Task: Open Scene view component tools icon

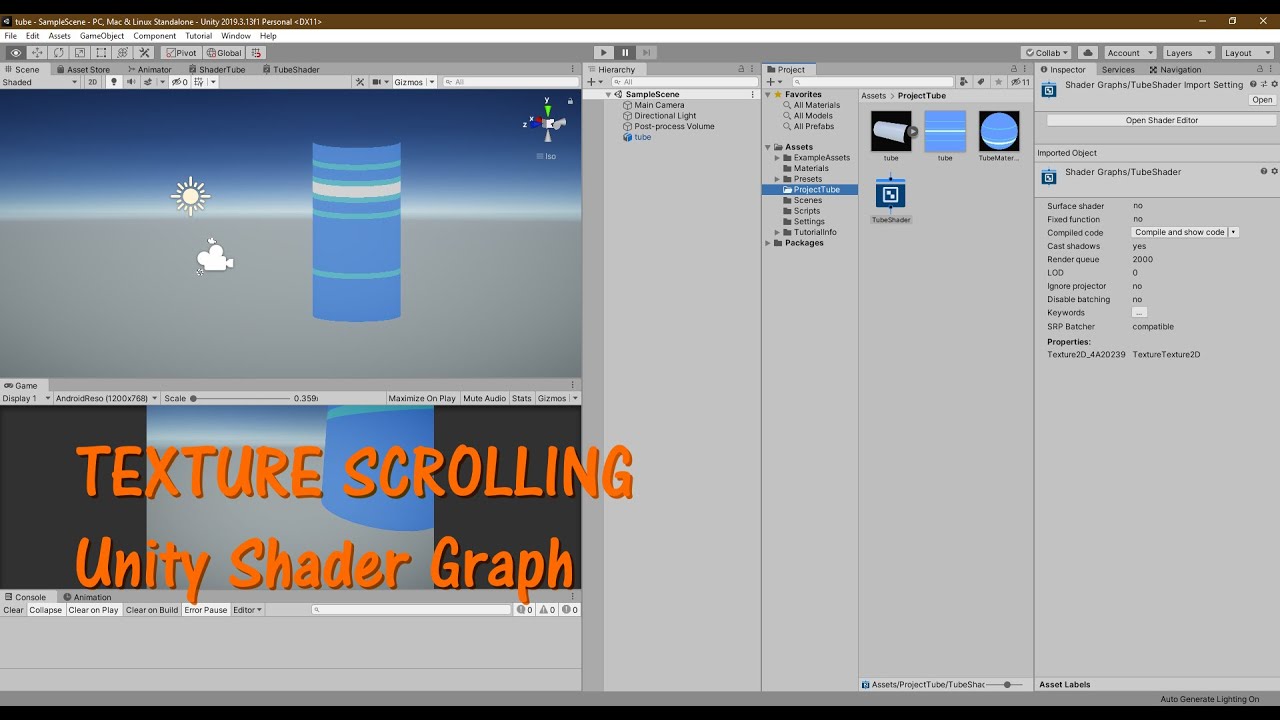Action: (359, 82)
